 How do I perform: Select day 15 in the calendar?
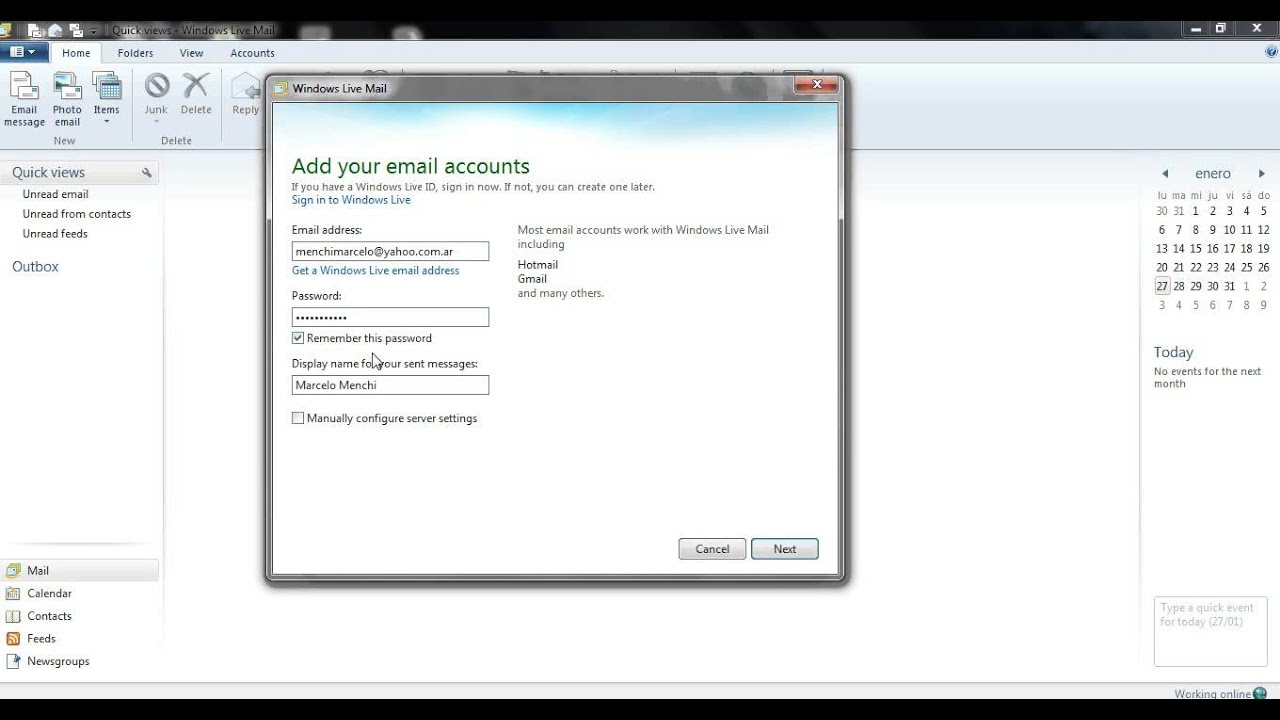(x=1196, y=249)
